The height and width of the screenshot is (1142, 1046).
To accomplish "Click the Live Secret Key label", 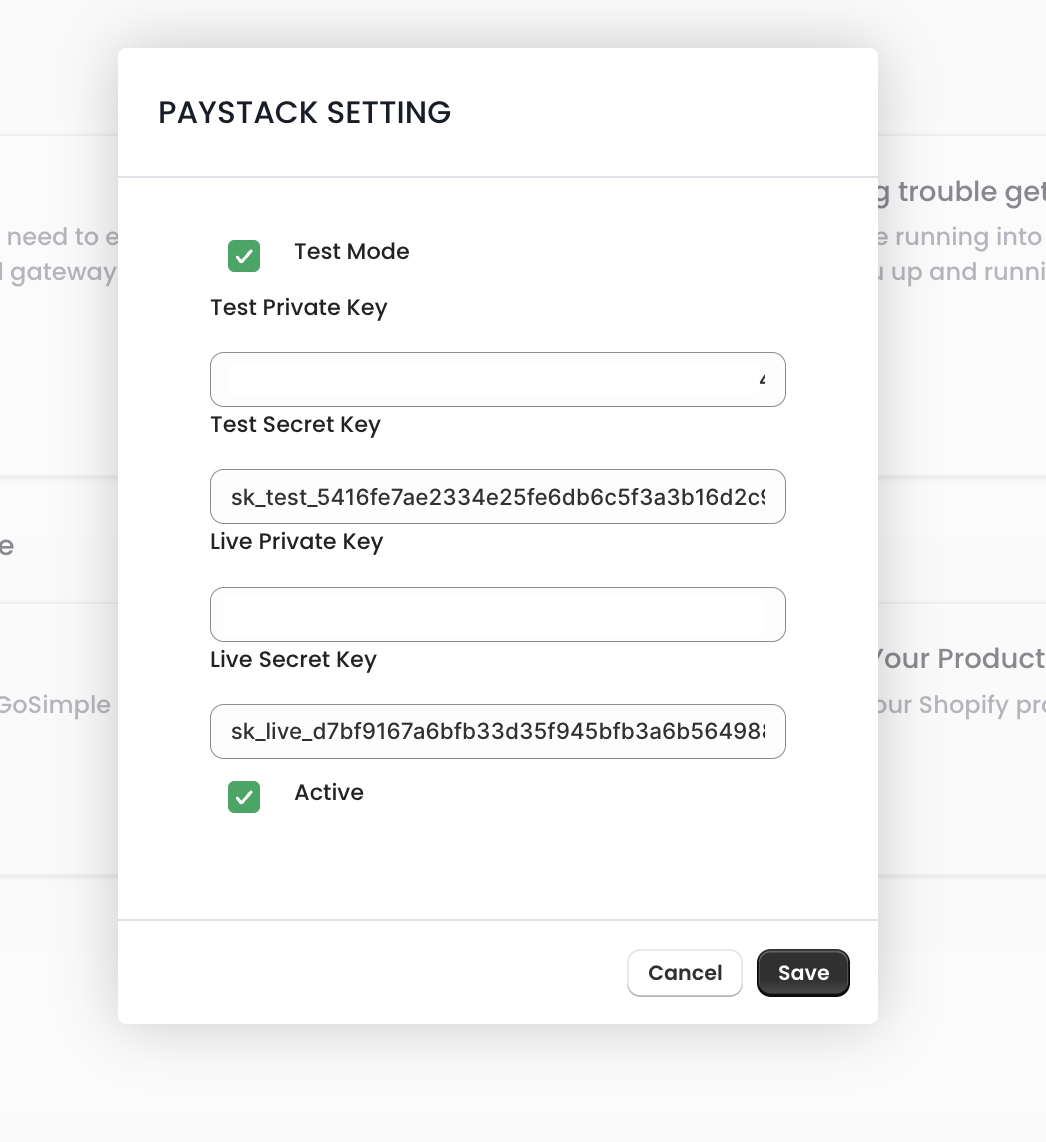I will tap(293, 660).
